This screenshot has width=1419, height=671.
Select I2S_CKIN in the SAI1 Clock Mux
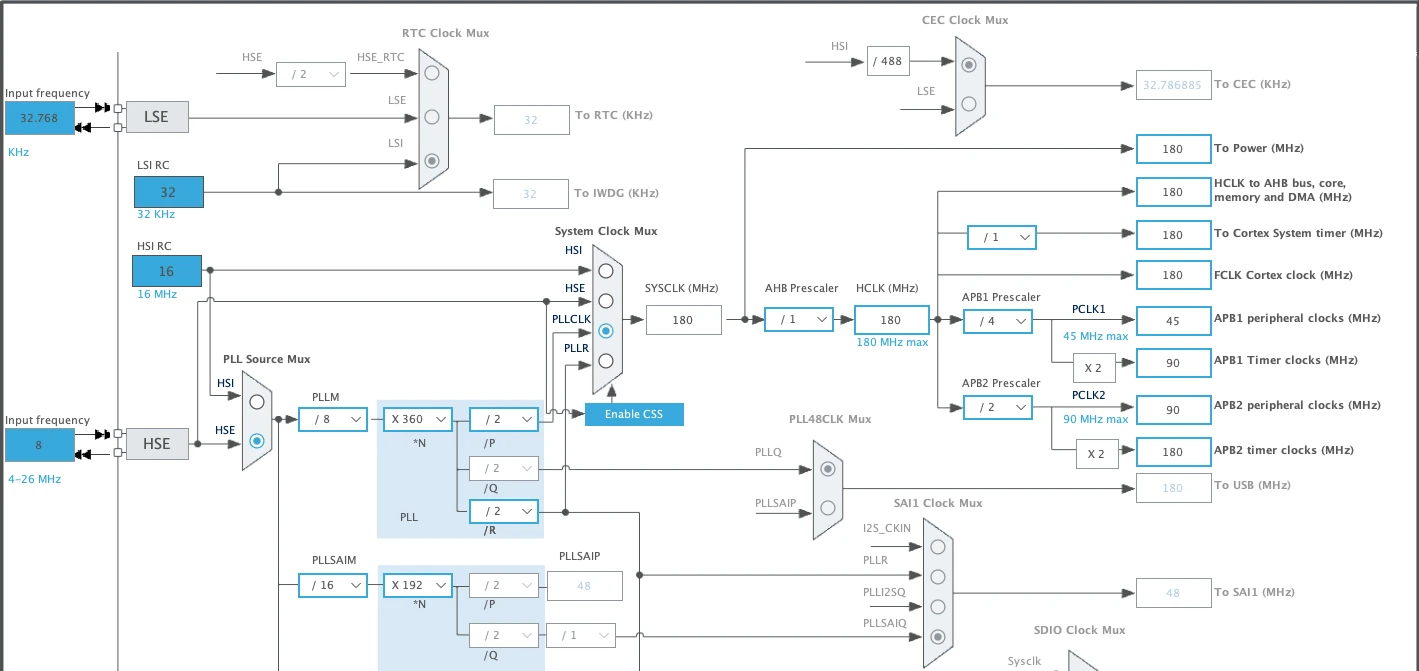(x=937, y=547)
